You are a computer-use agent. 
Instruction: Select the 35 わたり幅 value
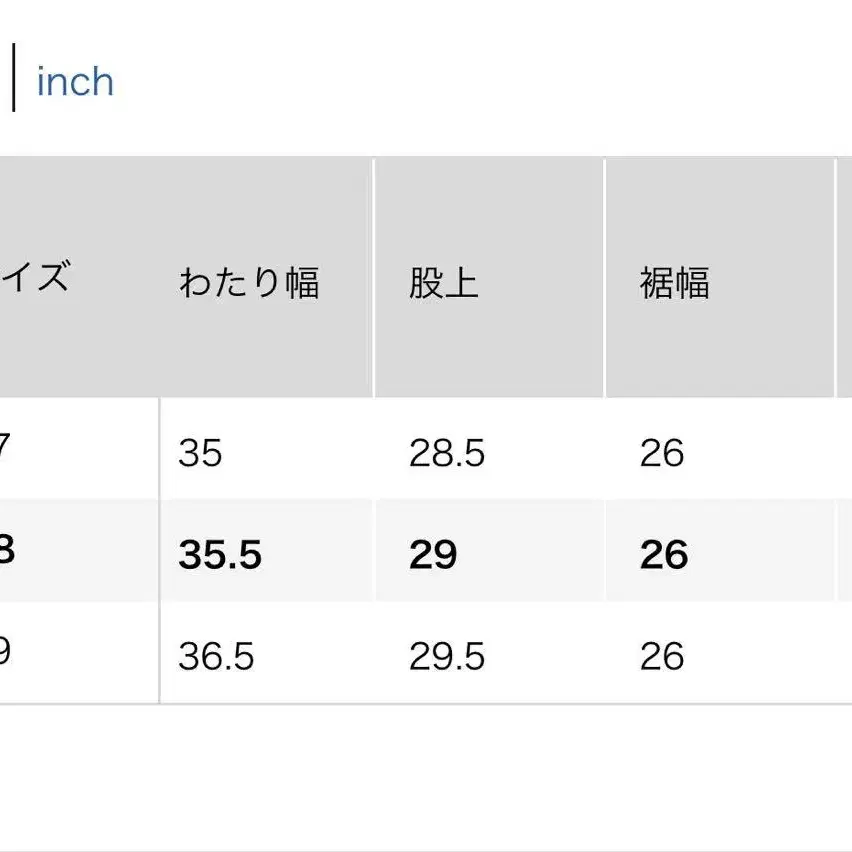[200, 454]
